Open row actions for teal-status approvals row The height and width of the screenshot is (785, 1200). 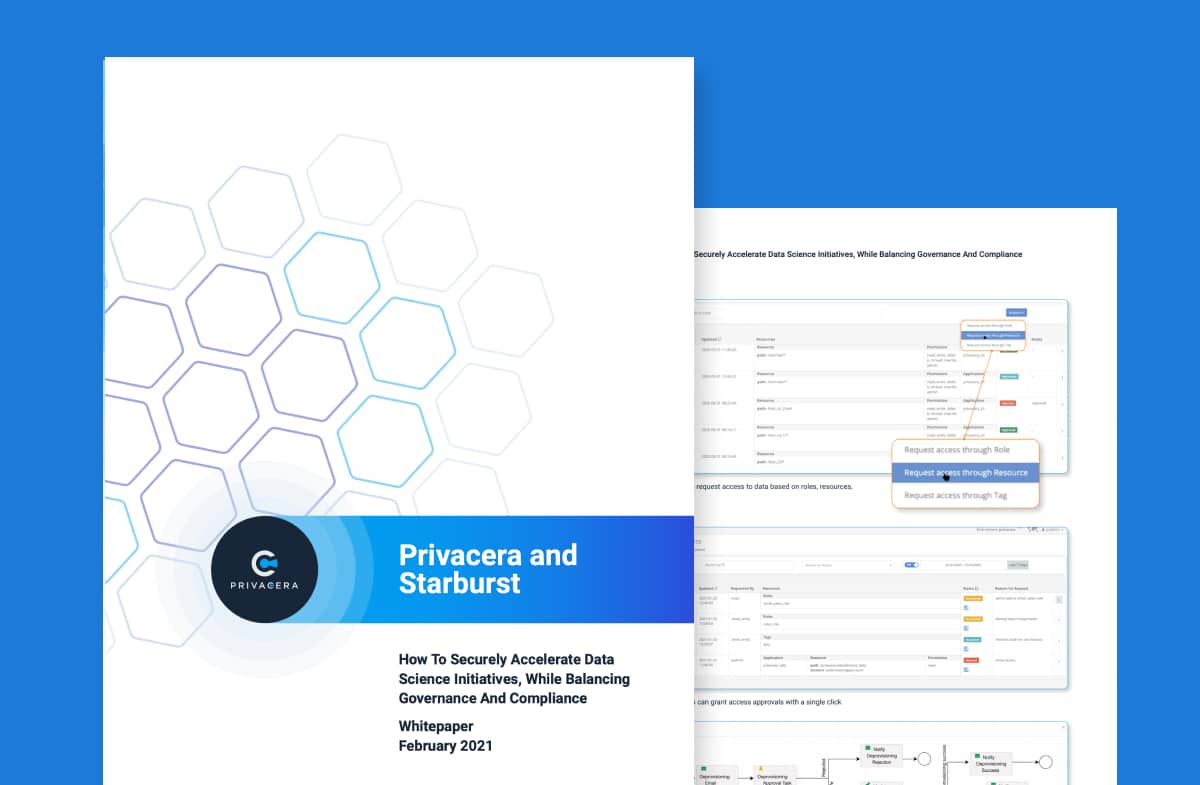[1059, 641]
